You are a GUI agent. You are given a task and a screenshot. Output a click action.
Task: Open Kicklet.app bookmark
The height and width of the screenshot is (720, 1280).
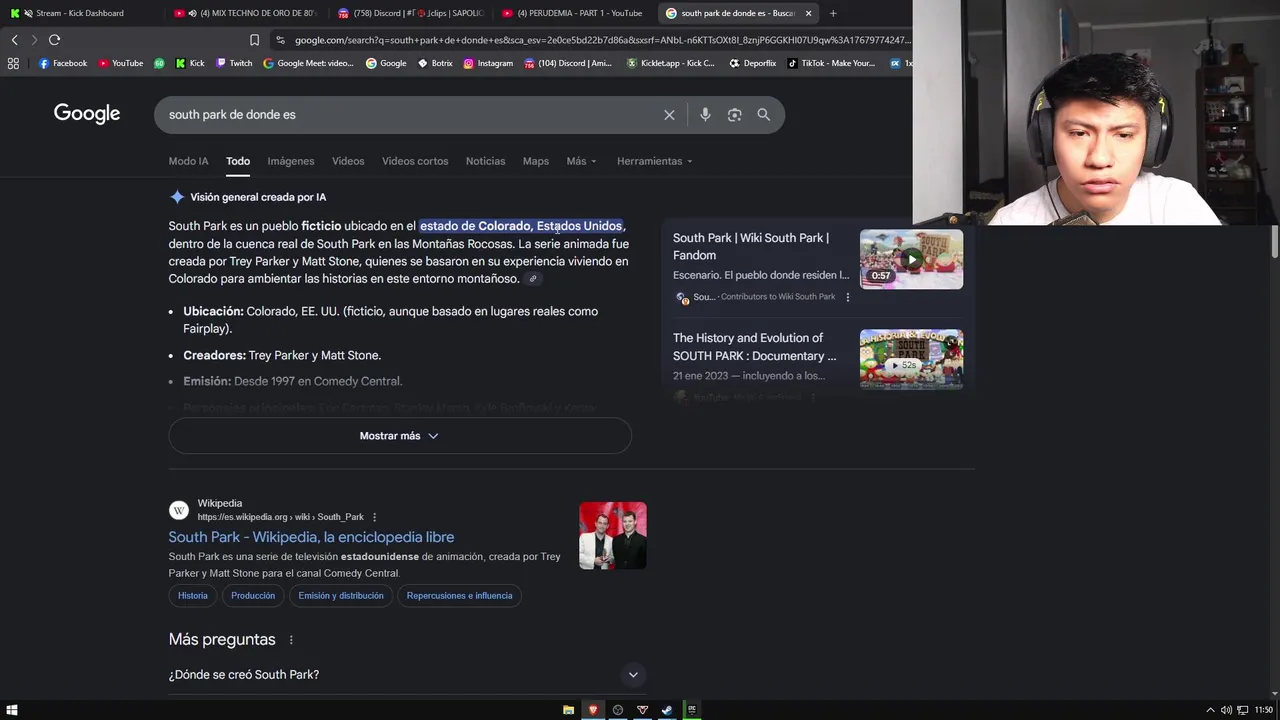tap(671, 63)
